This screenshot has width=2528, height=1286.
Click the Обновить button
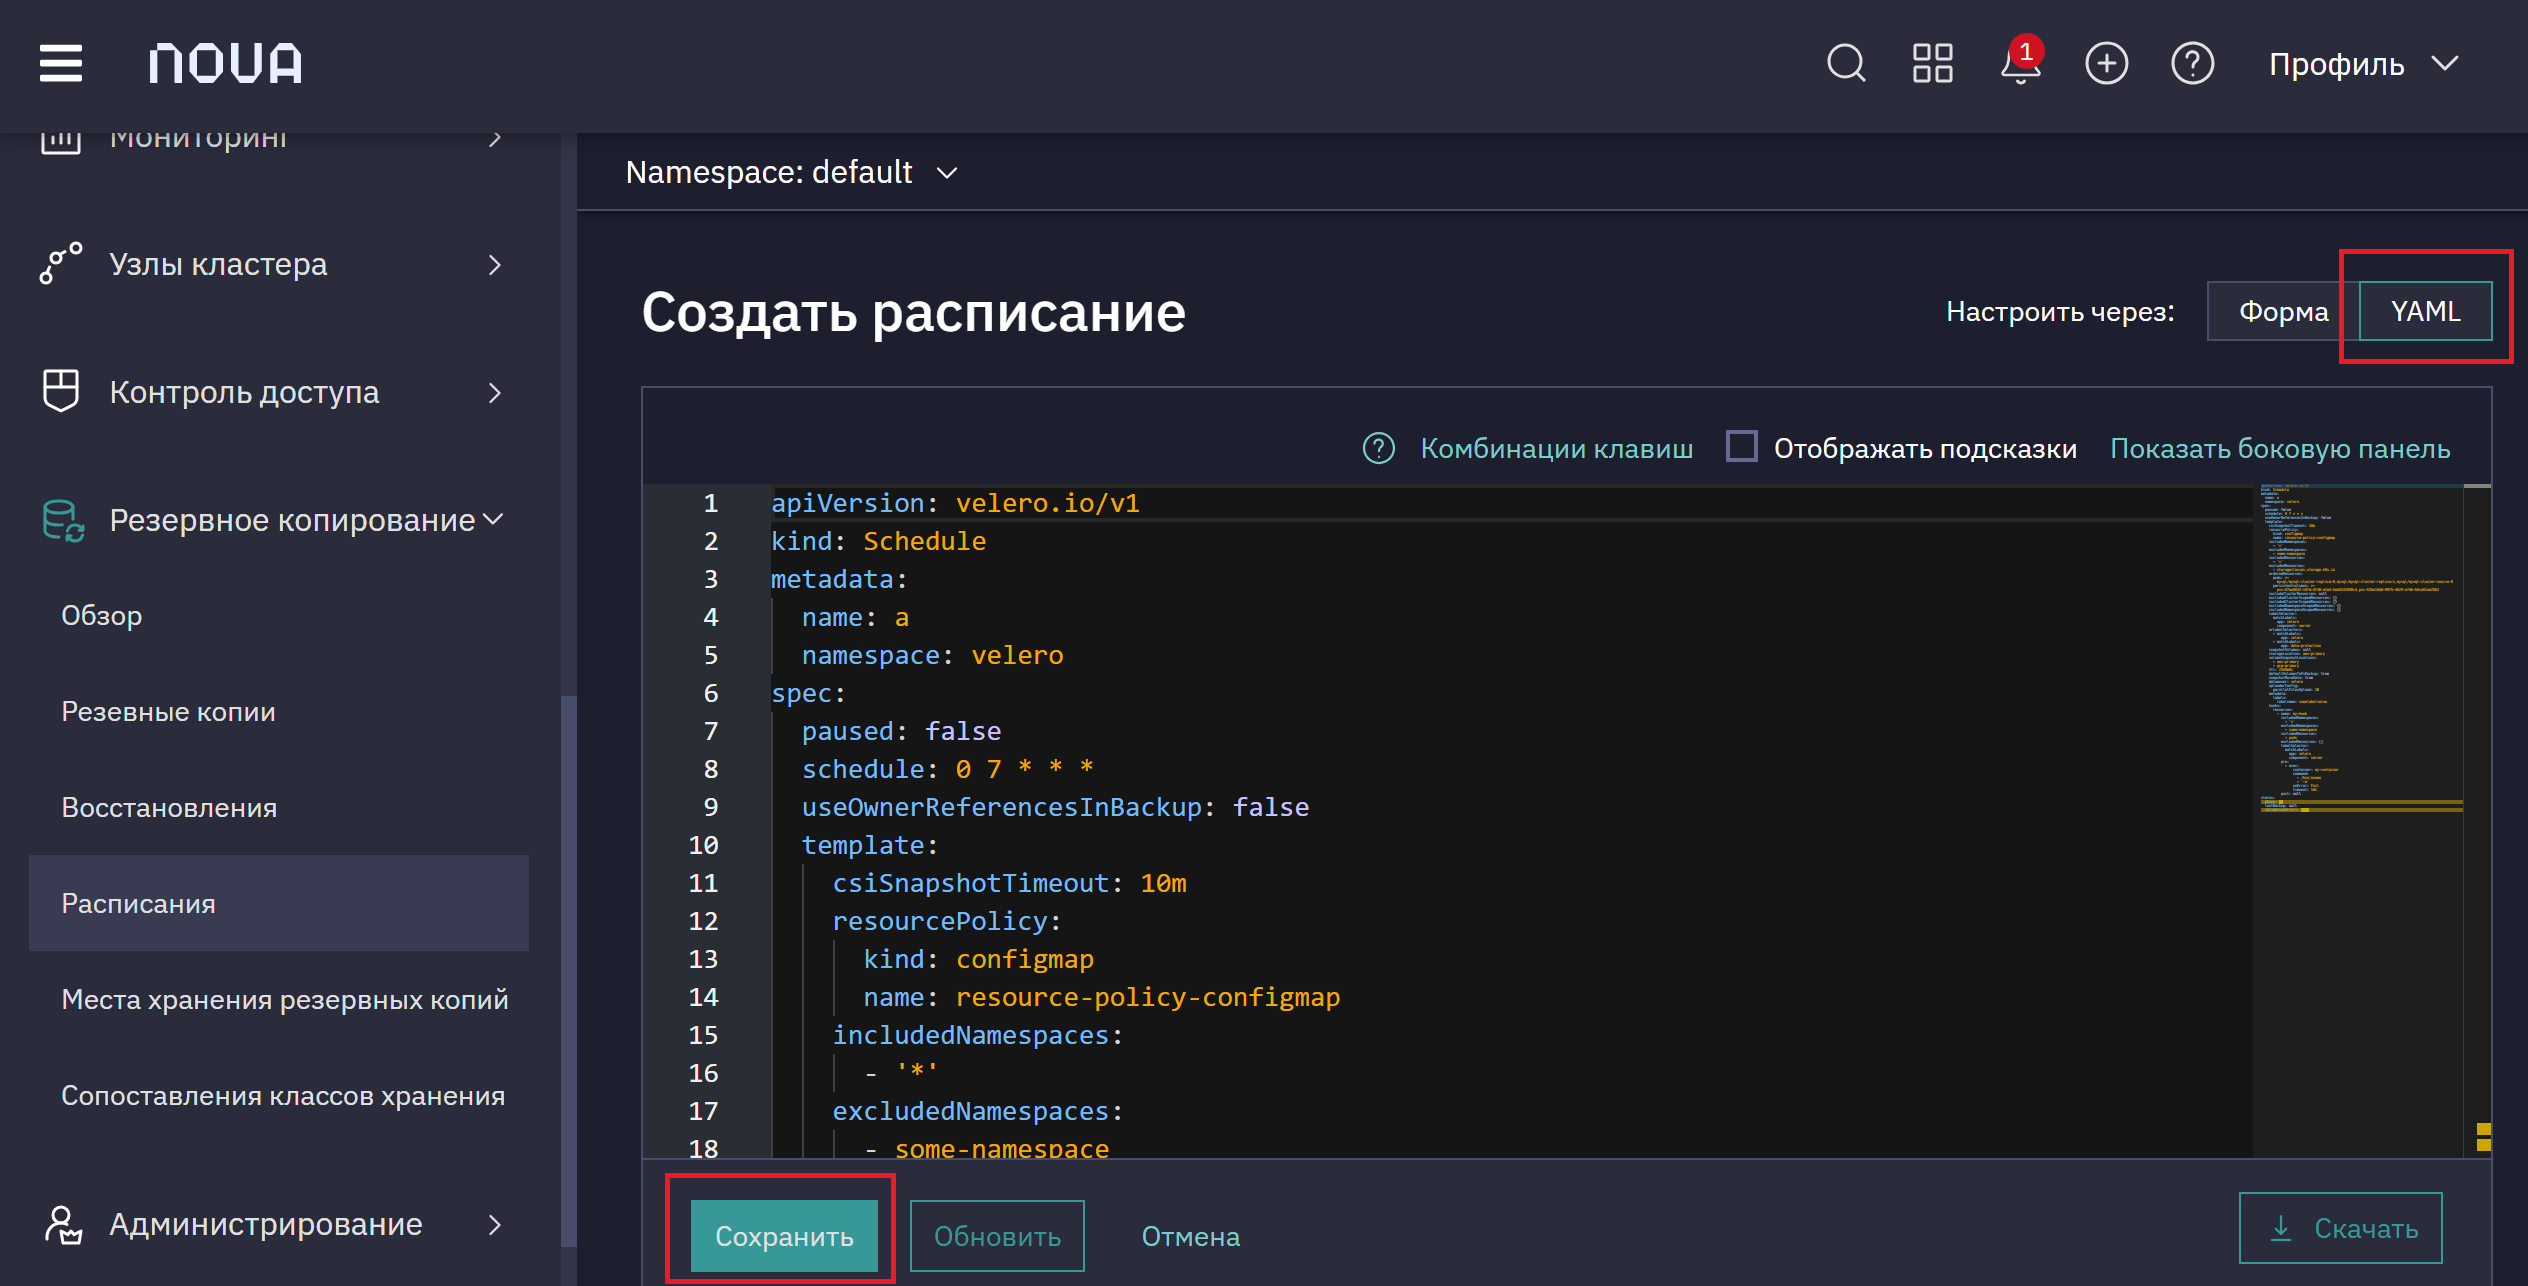997,1236
